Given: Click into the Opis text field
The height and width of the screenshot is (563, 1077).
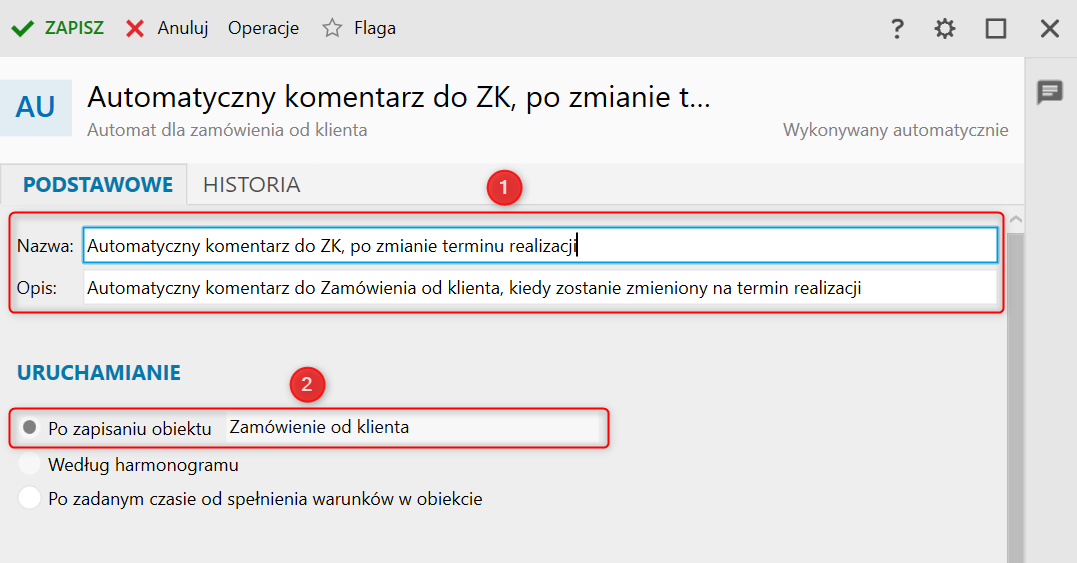Looking at the screenshot, I should point(540,288).
